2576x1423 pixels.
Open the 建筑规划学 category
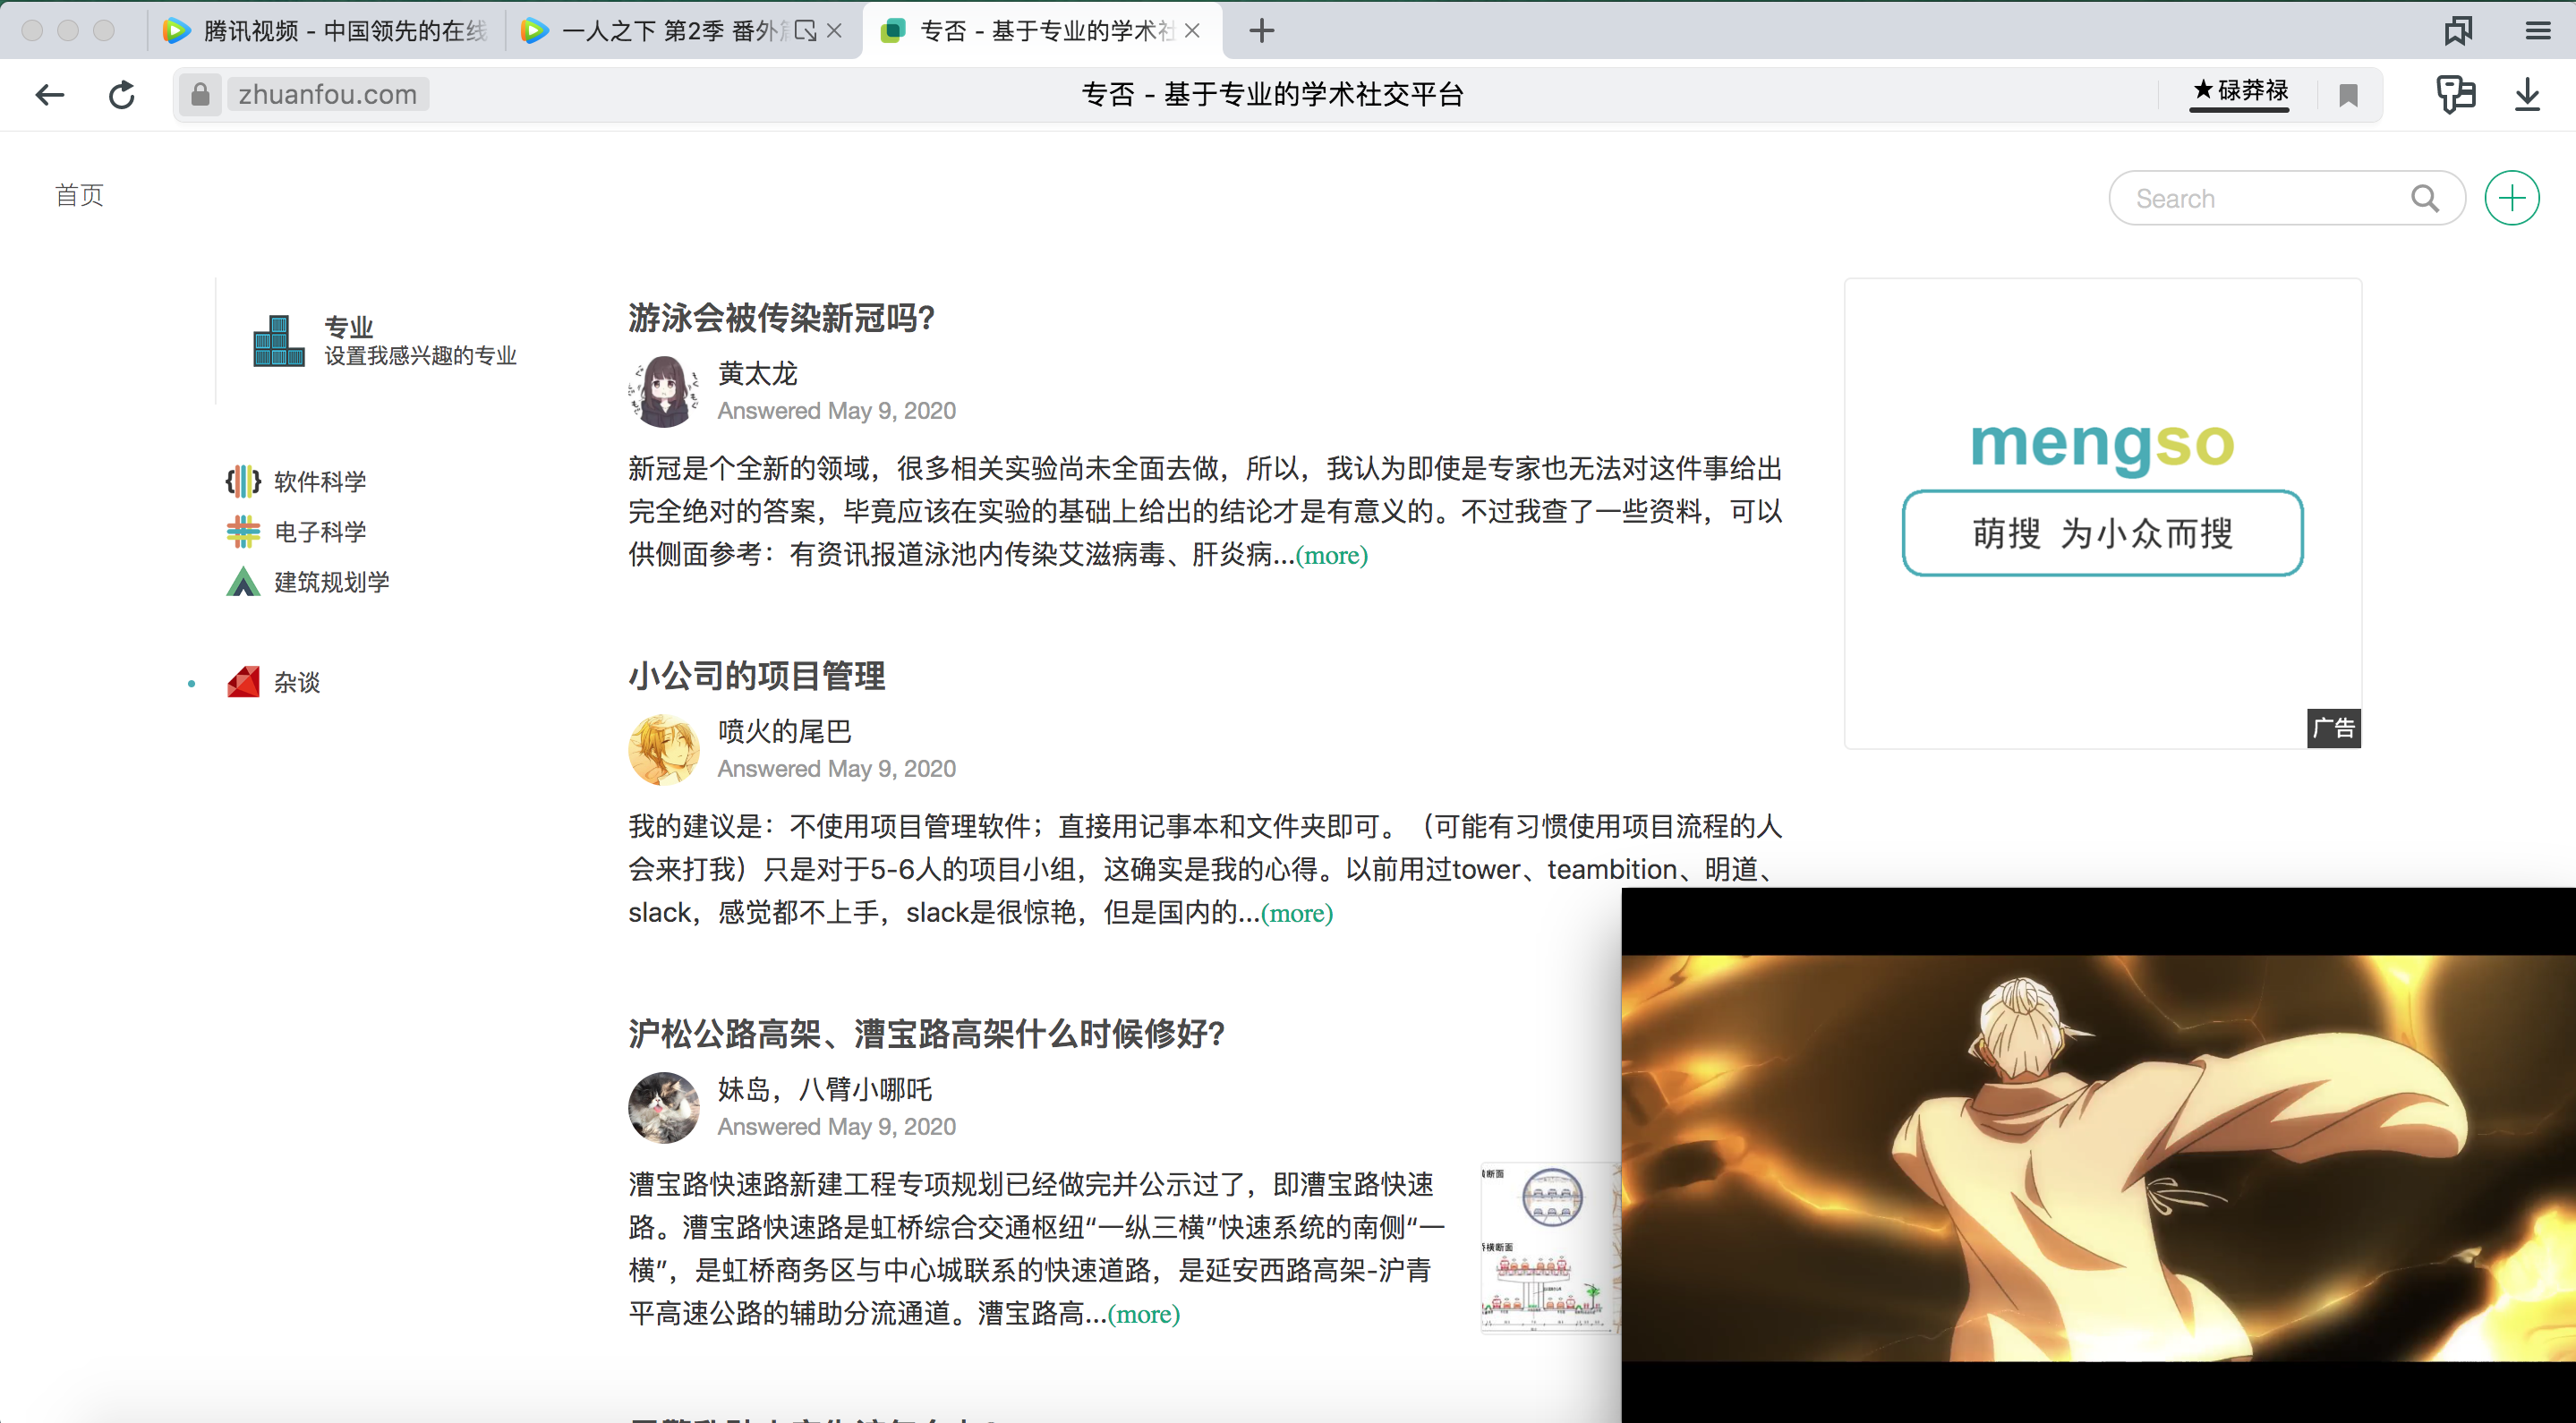332,581
